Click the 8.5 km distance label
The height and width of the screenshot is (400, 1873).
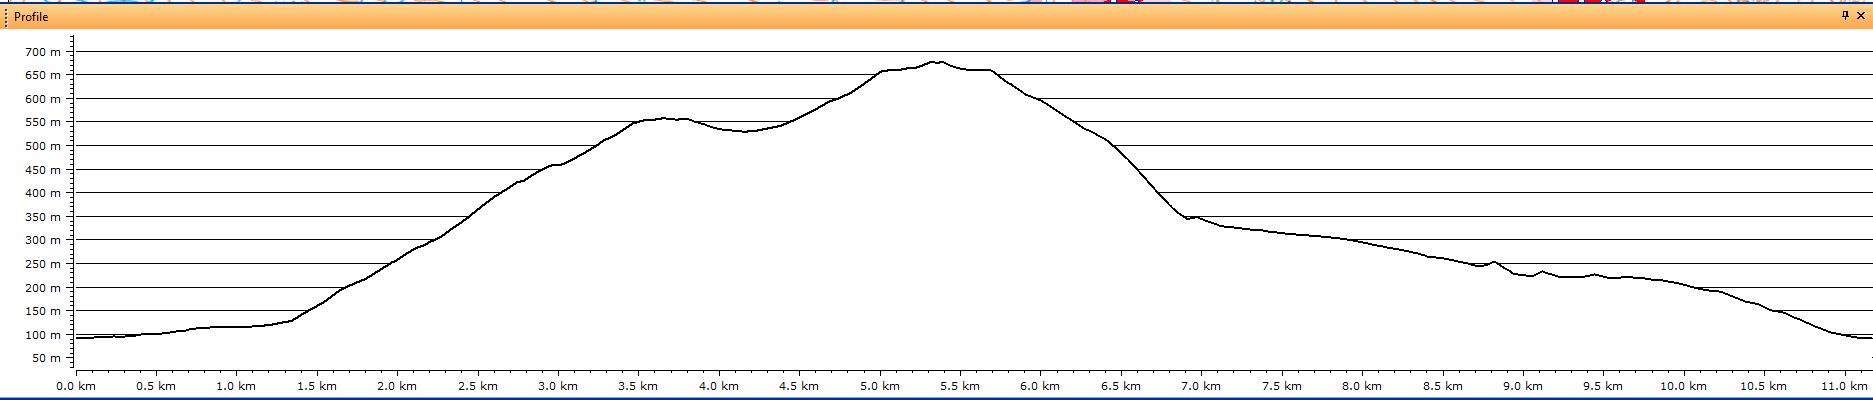tap(1442, 386)
